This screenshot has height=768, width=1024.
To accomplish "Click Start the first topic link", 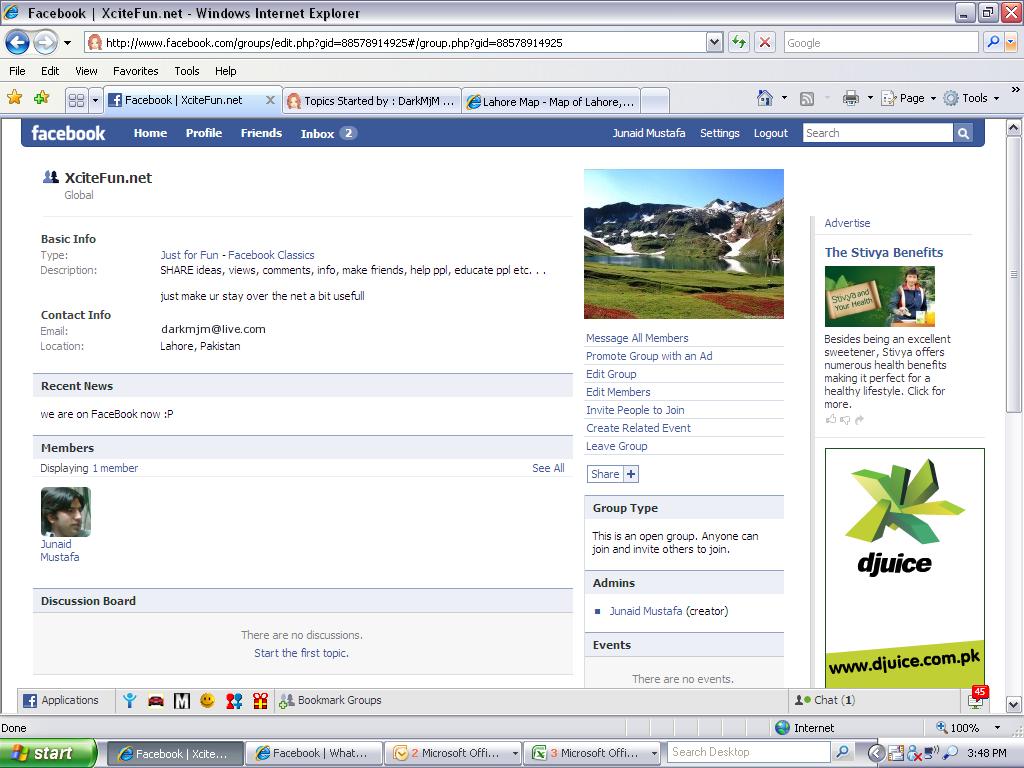I will pos(301,653).
